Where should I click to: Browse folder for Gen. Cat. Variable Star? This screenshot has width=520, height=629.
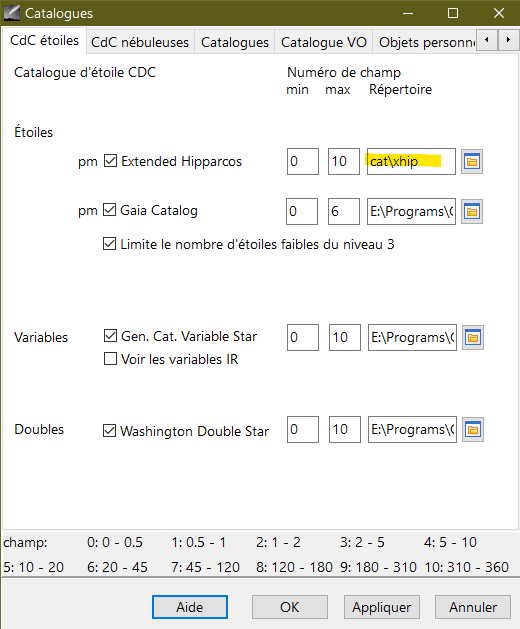[473, 337]
